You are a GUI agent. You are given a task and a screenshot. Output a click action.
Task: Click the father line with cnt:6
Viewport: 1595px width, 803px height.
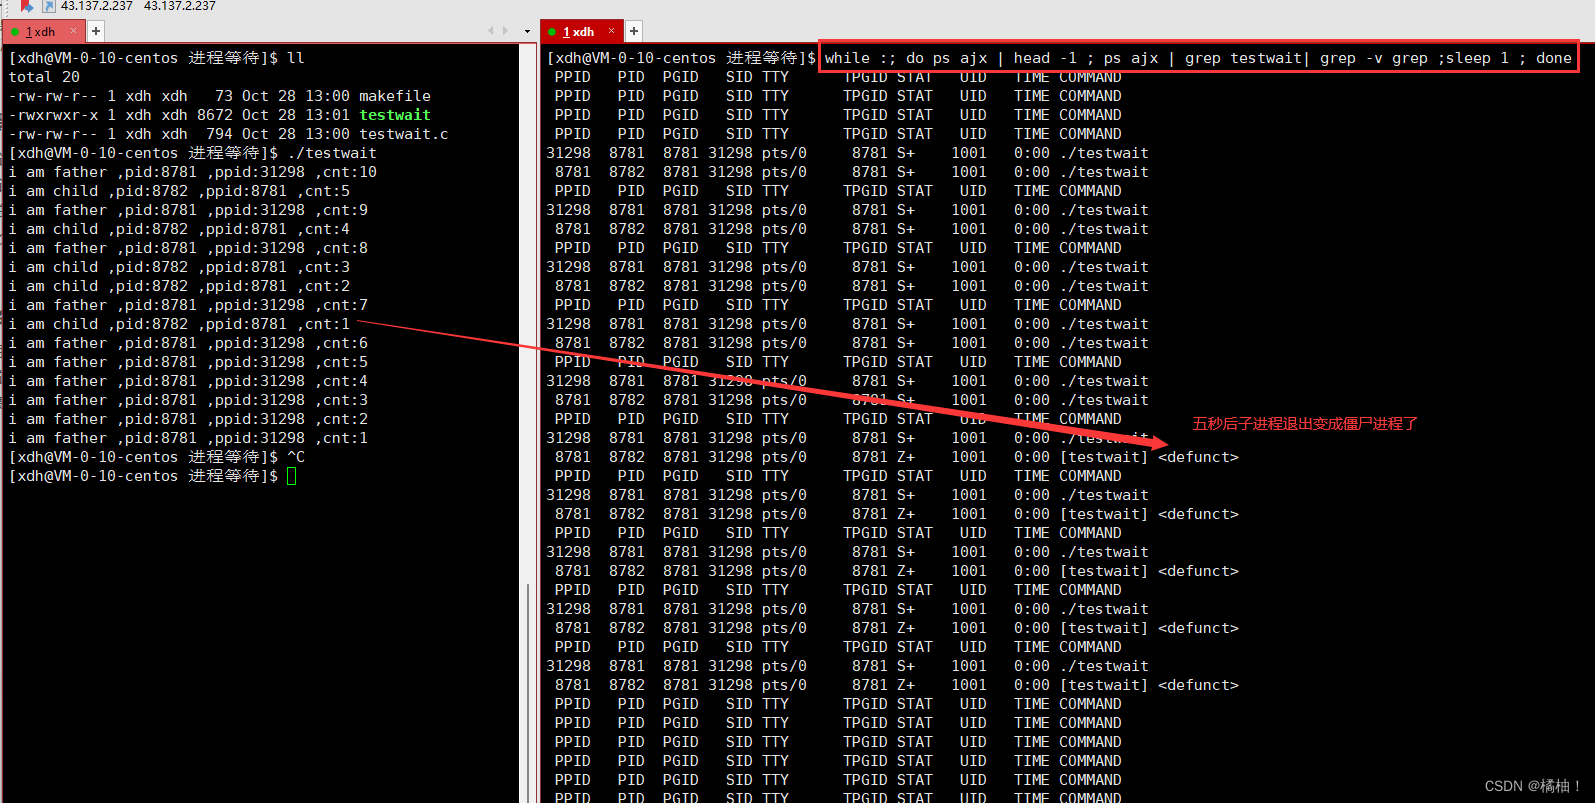(188, 343)
